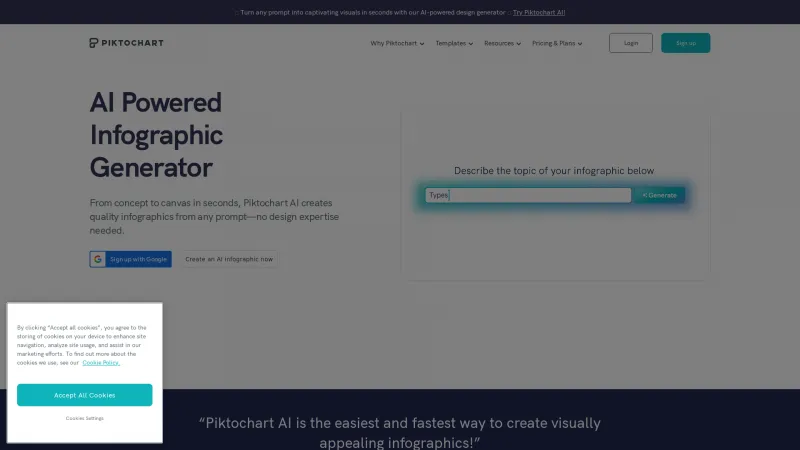
Task: Click the Sign up button
Action: (686, 43)
